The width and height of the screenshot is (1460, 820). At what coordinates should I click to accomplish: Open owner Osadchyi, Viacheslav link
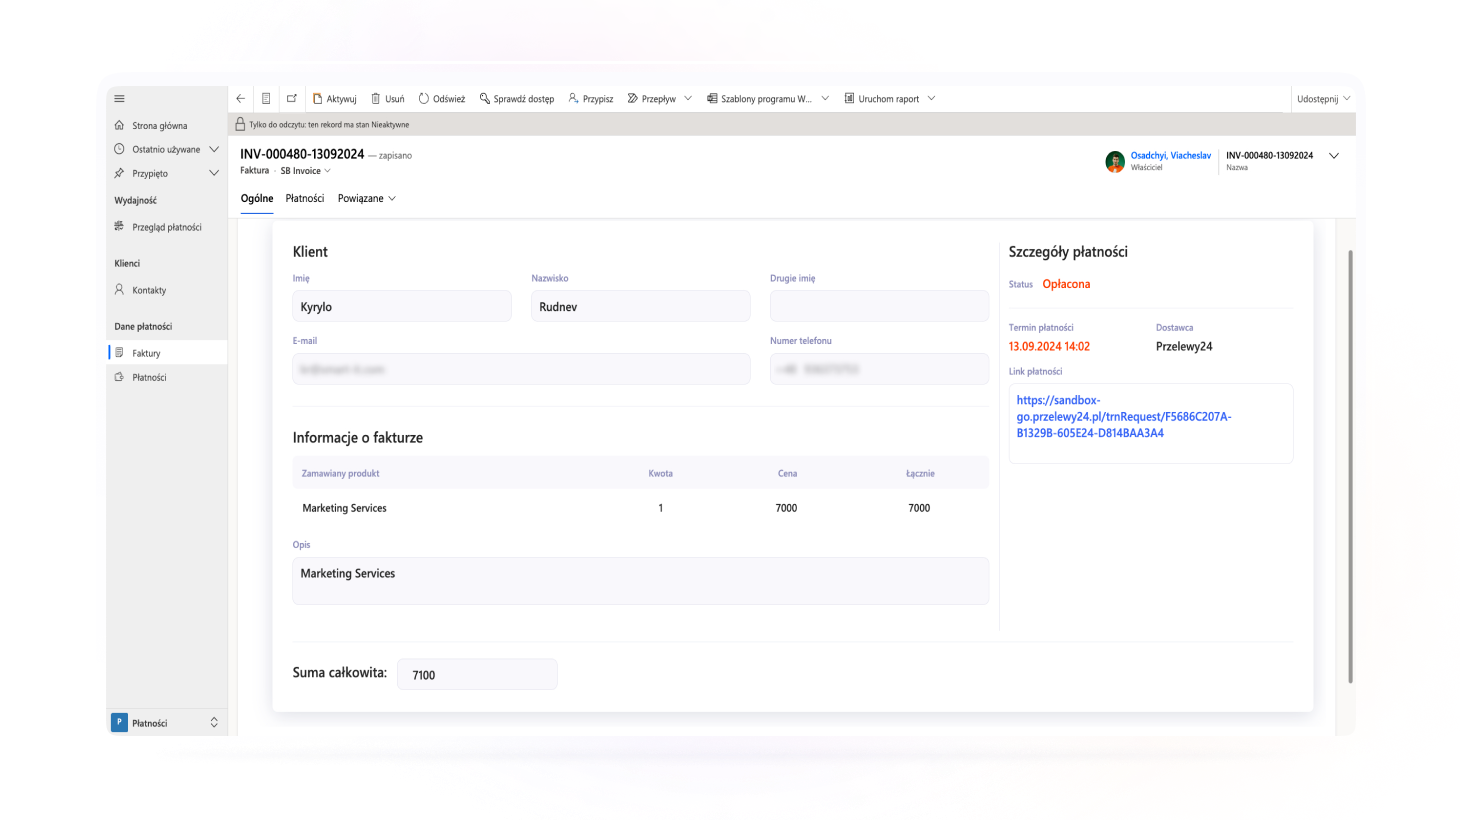pos(1170,156)
